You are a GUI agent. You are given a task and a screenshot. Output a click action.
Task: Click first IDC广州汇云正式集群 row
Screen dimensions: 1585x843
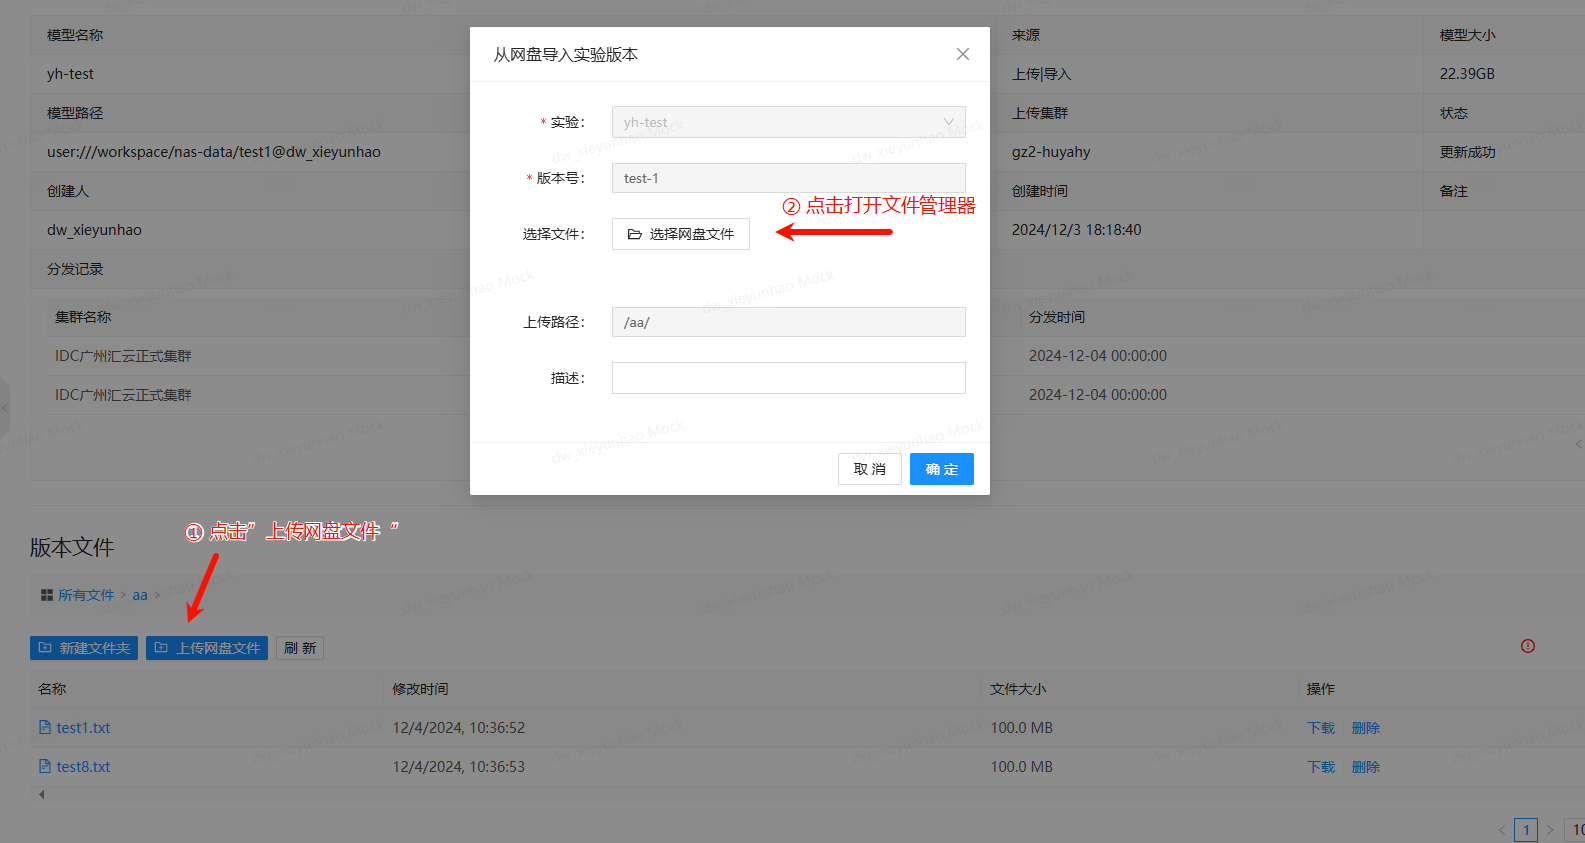coord(123,356)
